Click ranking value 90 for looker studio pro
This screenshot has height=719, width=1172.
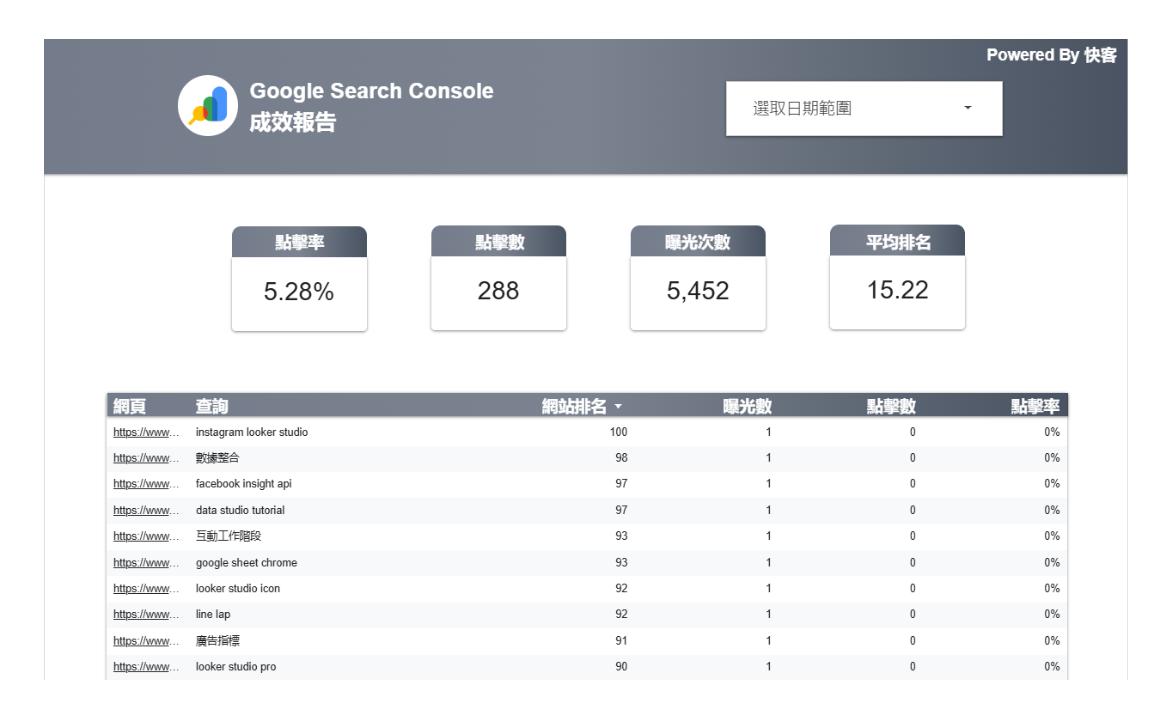coord(621,667)
